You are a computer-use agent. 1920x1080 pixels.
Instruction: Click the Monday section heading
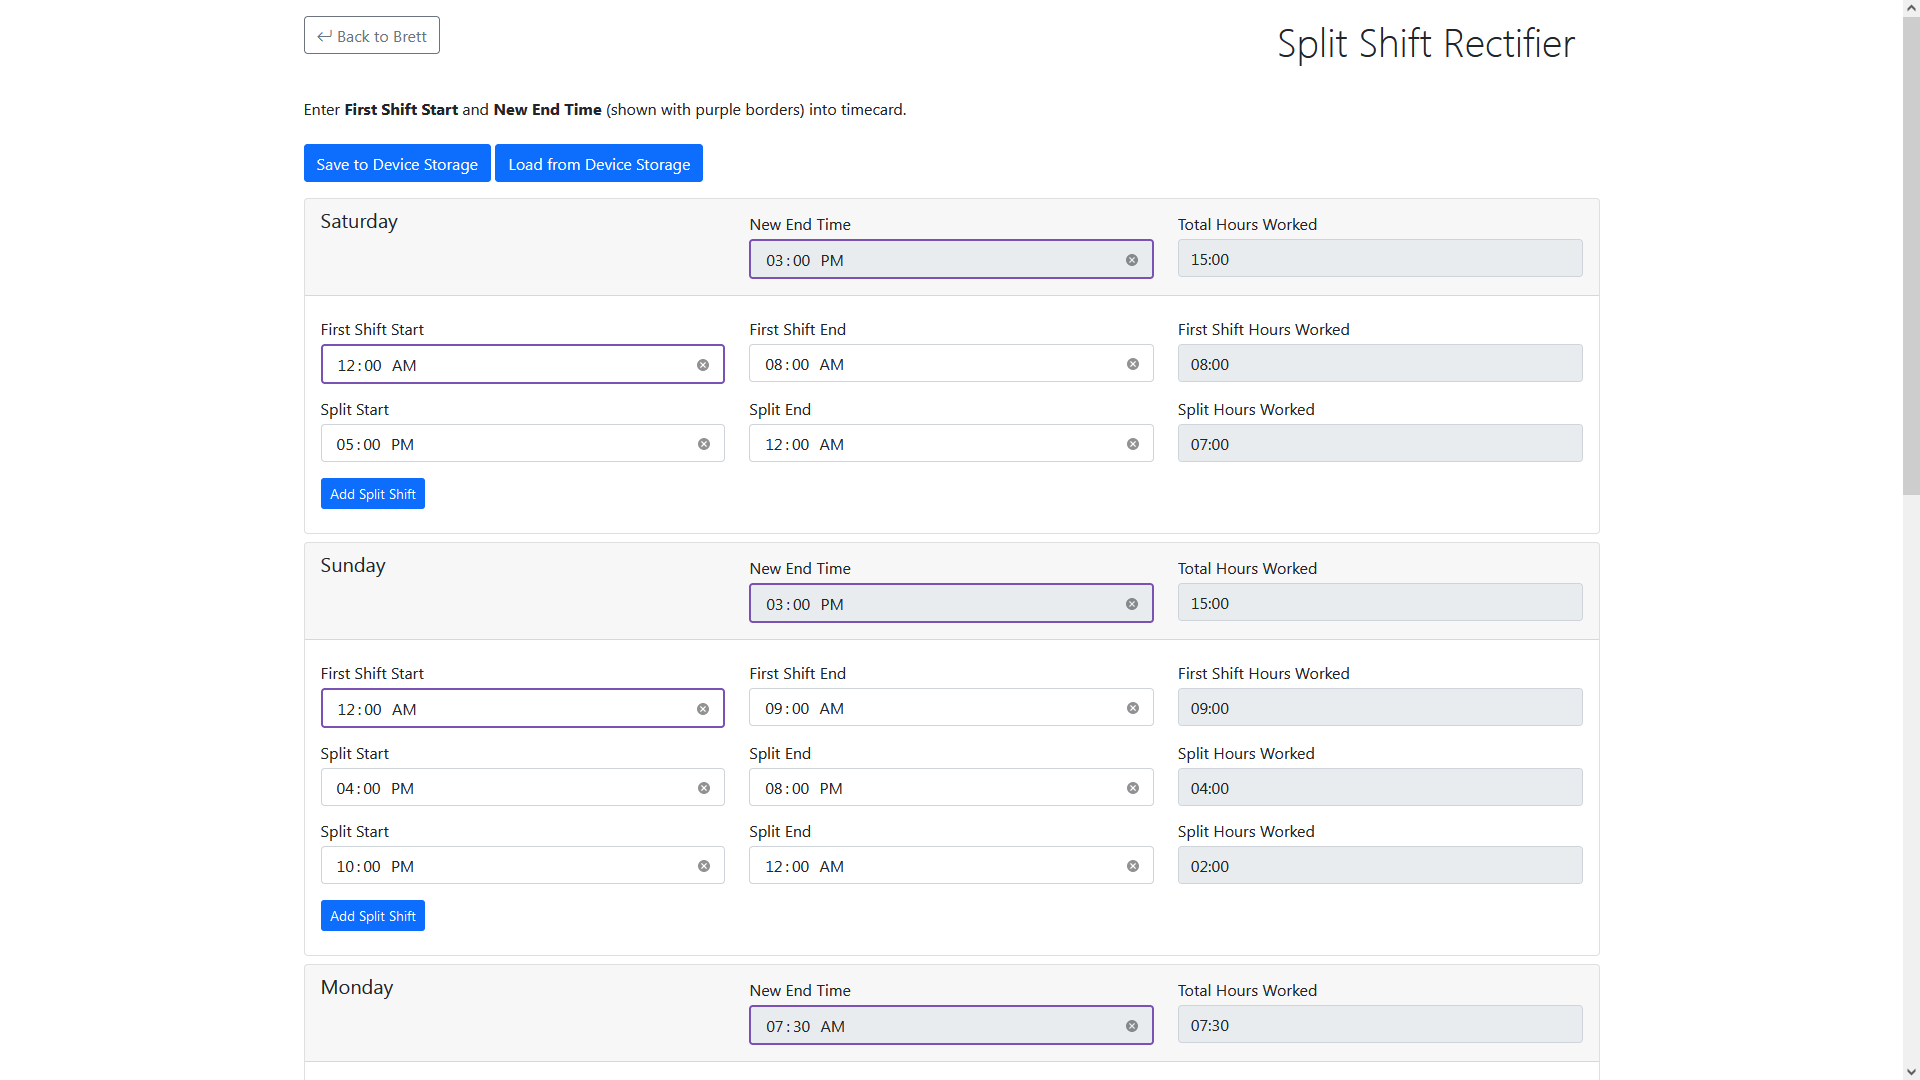pyautogui.click(x=357, y=988)
